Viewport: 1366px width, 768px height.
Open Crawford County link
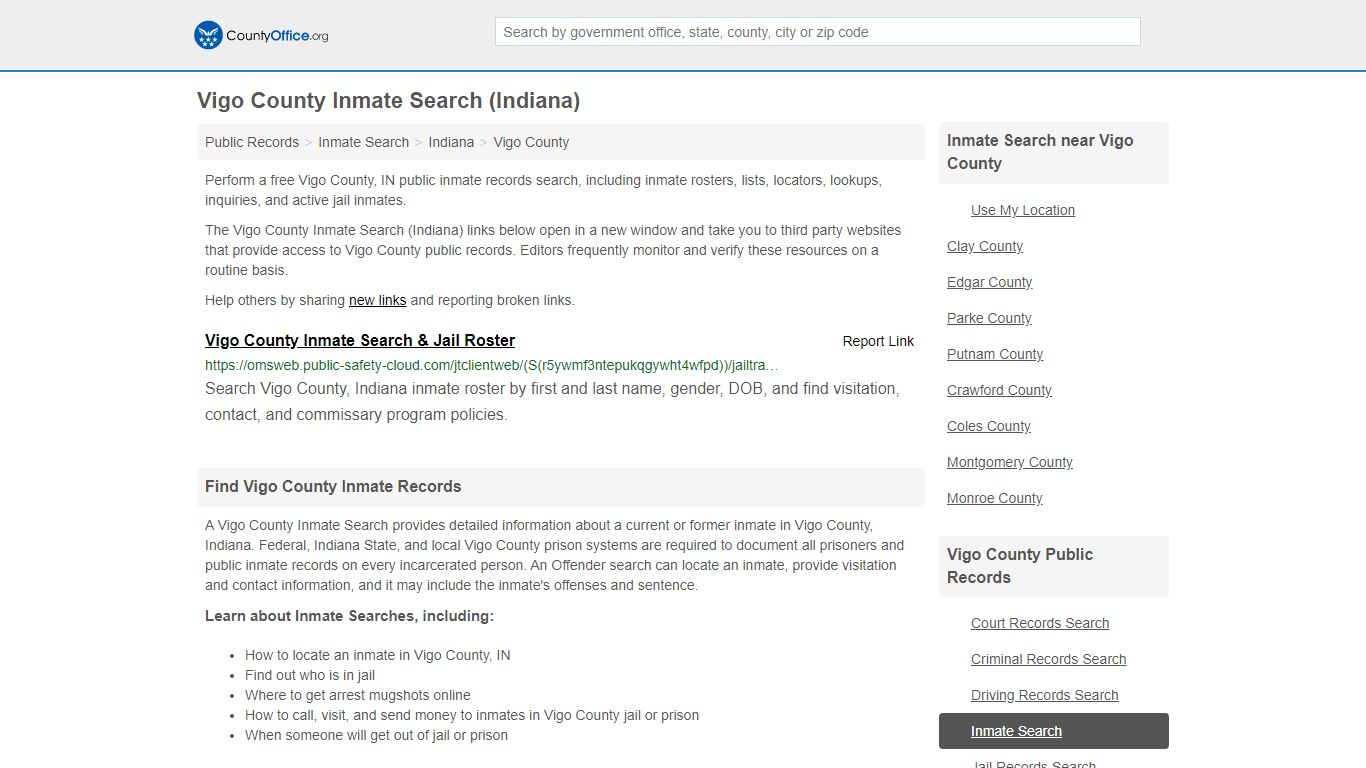(x=999, y=390)
